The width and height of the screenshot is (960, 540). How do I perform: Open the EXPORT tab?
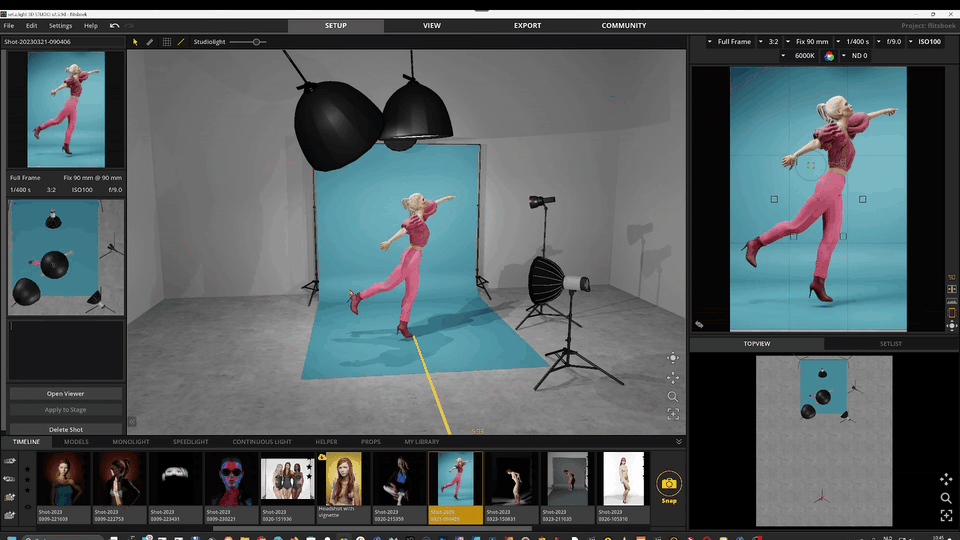pos(527,26)
